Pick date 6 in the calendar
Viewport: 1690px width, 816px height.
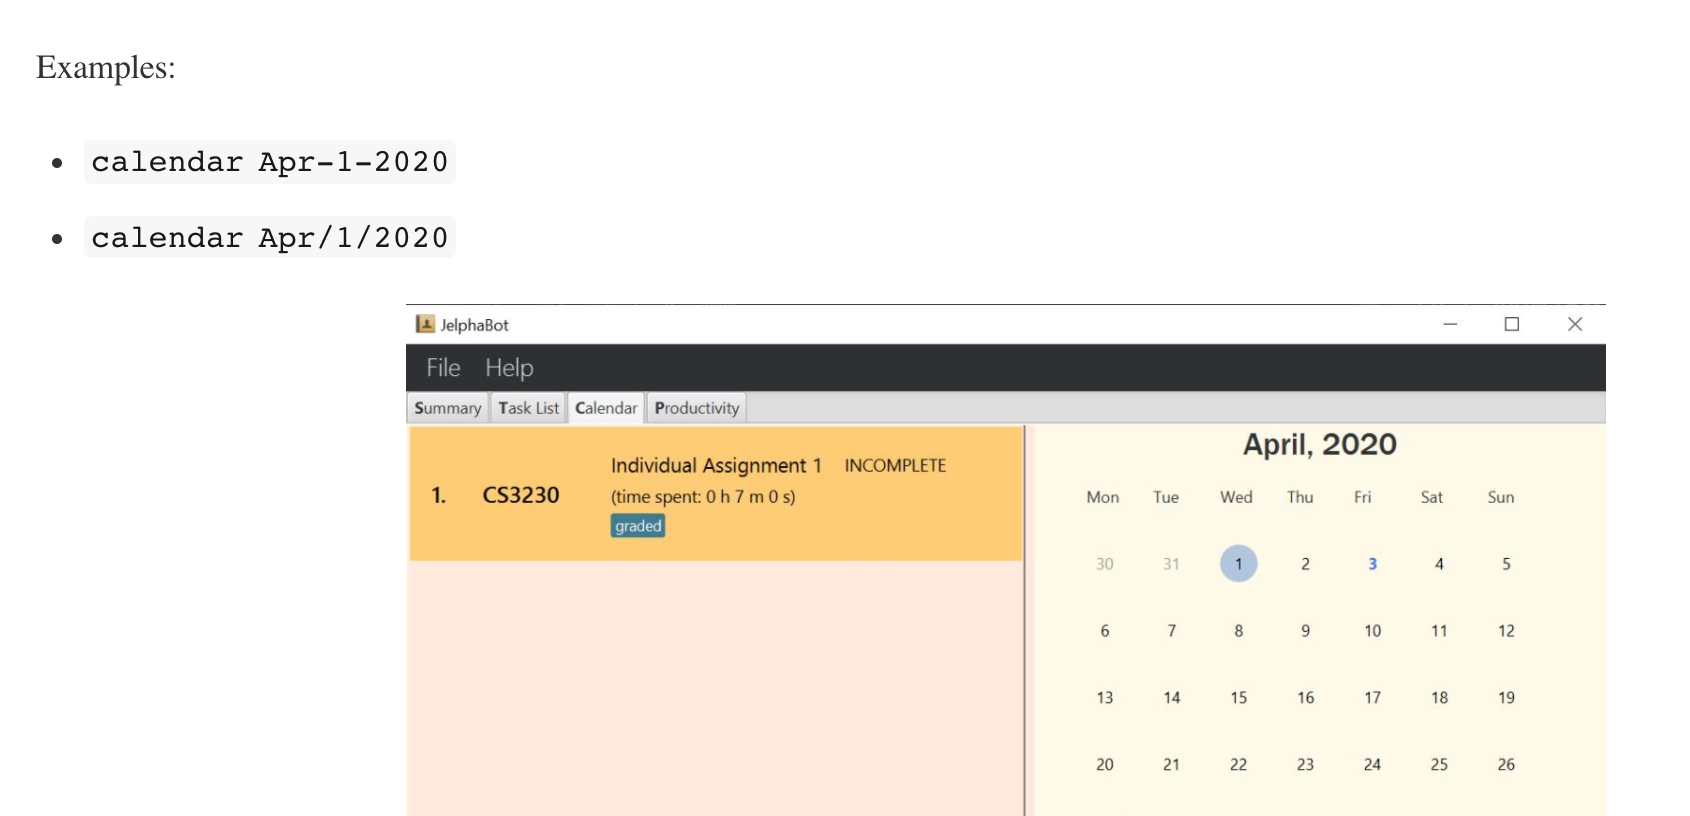(1104, 631)
